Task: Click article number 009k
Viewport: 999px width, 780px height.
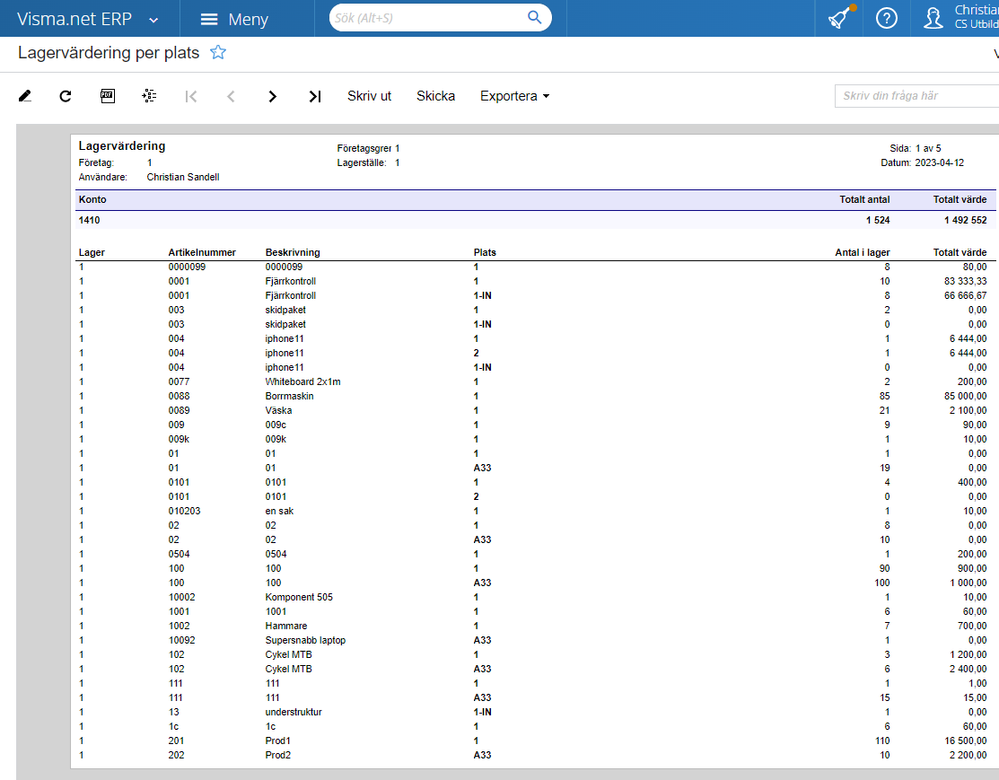Action: tap(178, 439)
